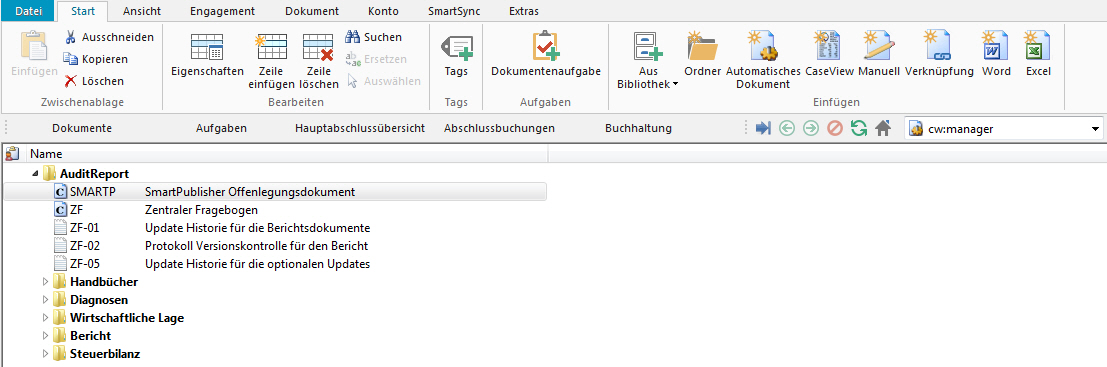
Task: Switch to the Ansicht ribbon tab
Action: [x=141, y=11]
